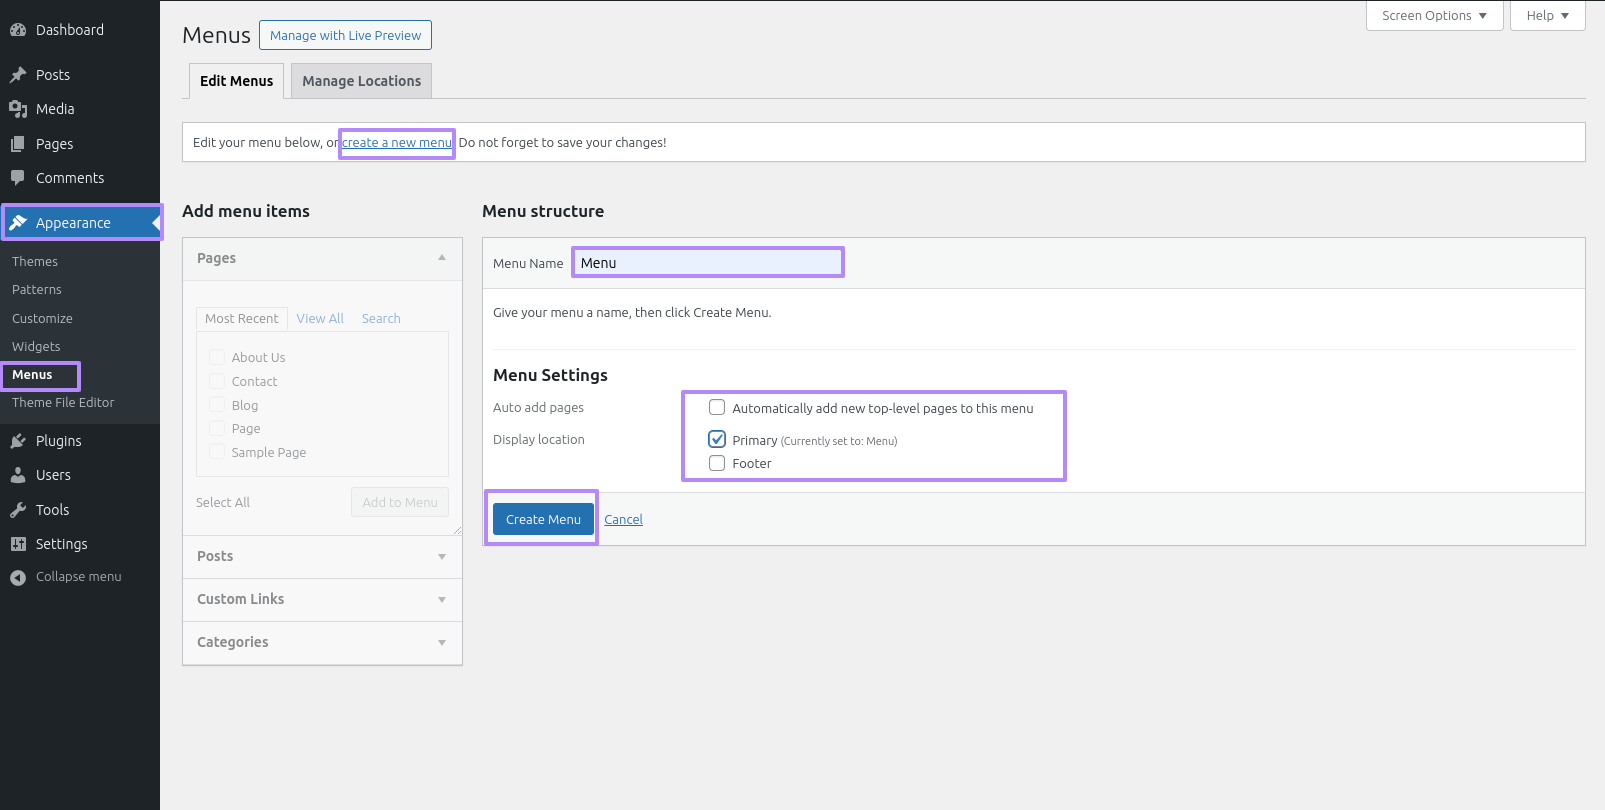Open the Screen Options dropdown
This screenshot has width=1605, height=810.
pyautogui.click(x=1434, y=16)
